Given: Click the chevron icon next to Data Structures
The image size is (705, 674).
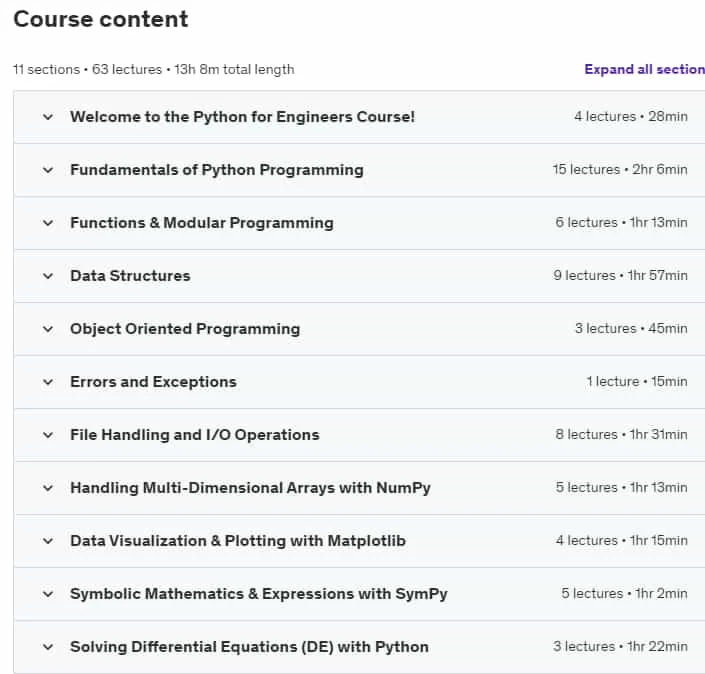Looking at the screenshot, I should click(48, 276).
